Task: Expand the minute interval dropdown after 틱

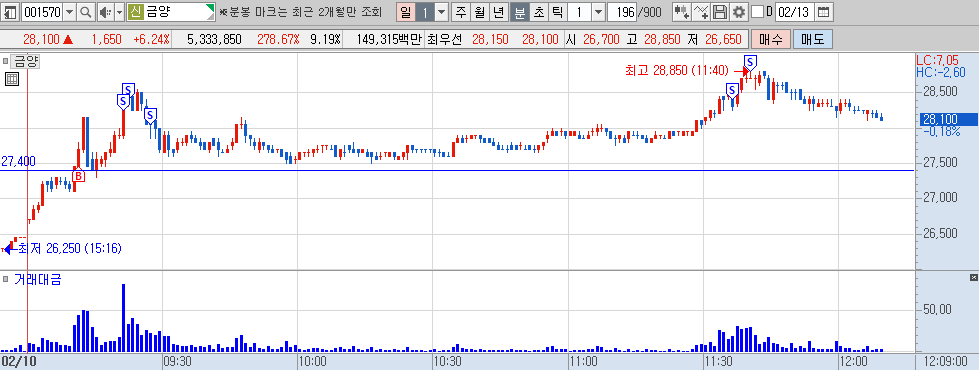Action: pos(598,12)
